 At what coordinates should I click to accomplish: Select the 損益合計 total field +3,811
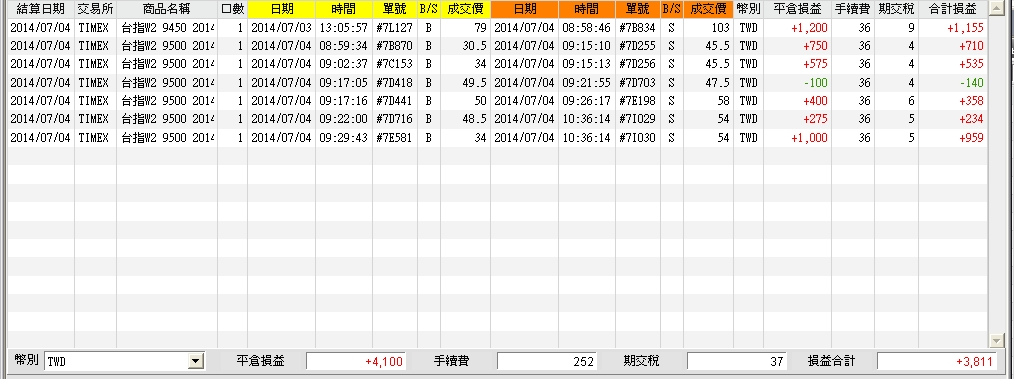937,361
